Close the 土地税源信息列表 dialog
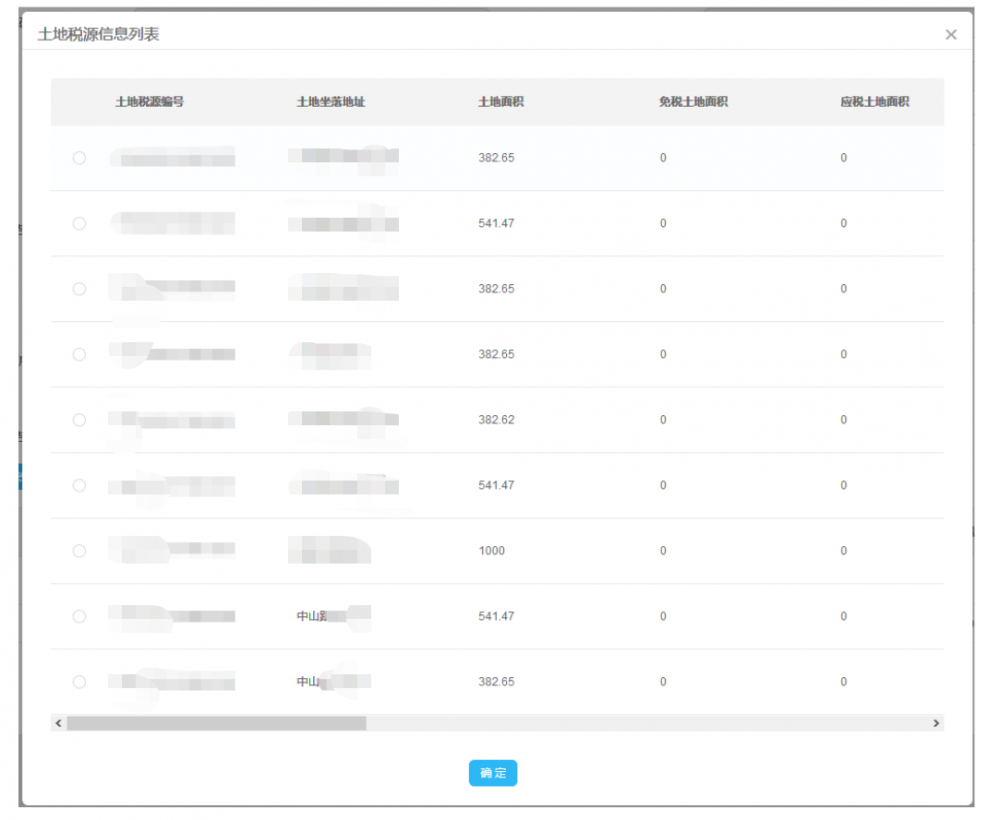 coord(950,35)
